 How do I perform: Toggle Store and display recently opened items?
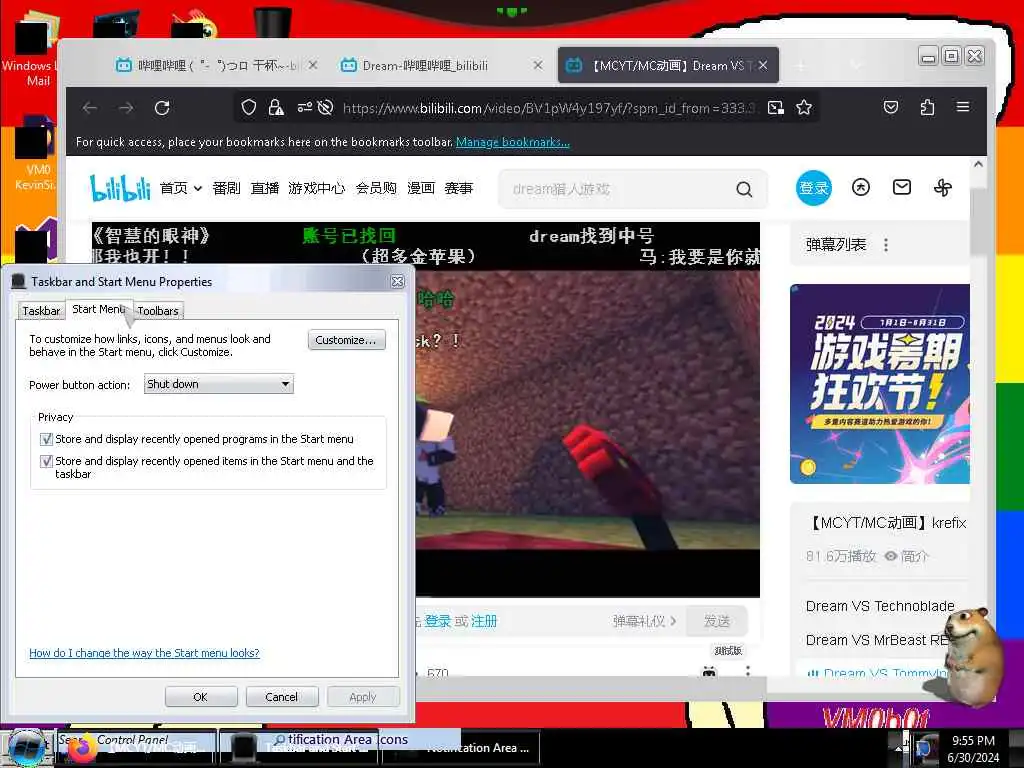[46, 461]
